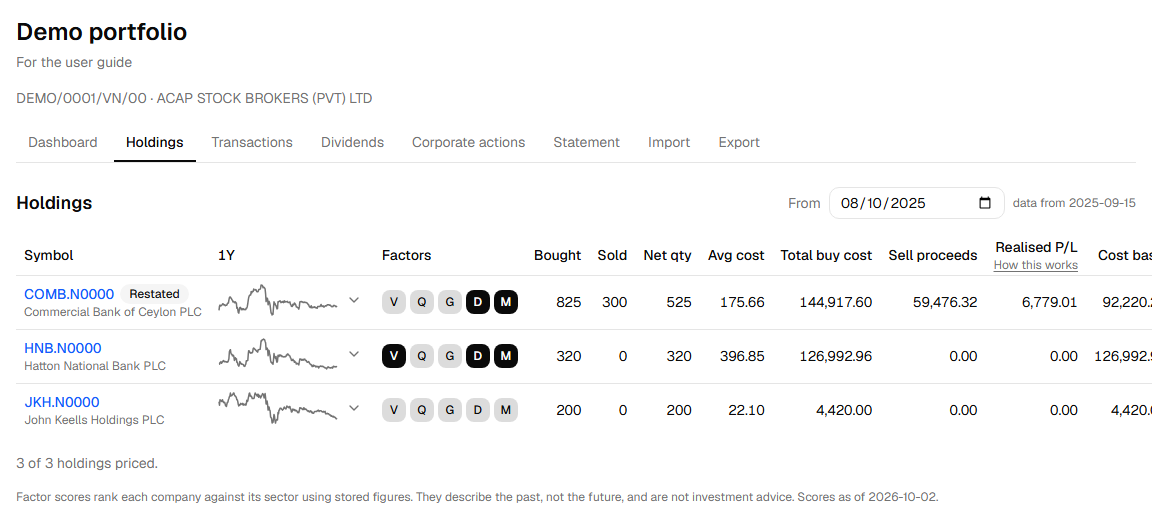Open the Corporate actions tab
The width and height of the screenshot is (1152, 521).
click(469, 143)
